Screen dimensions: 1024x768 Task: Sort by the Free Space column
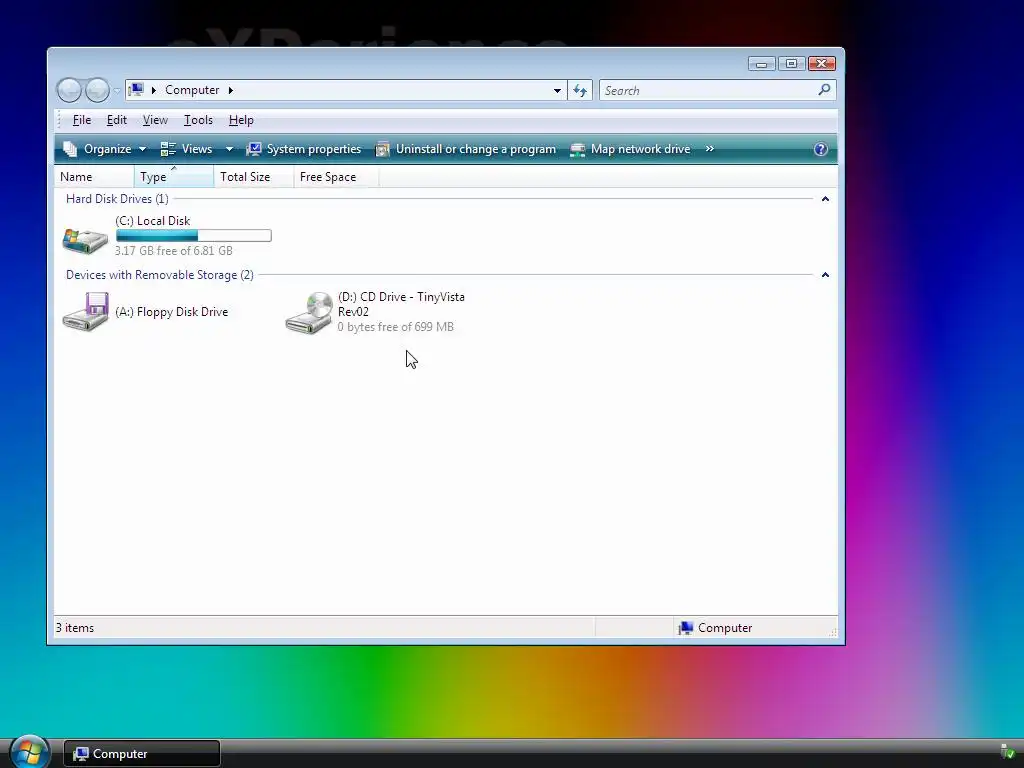[x=336, y=177]
